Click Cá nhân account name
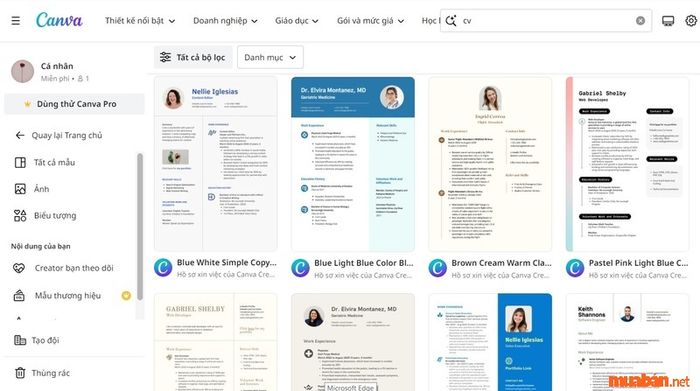Image resolution: width=700 pixels, height=391 pixels. coord(57,66)
